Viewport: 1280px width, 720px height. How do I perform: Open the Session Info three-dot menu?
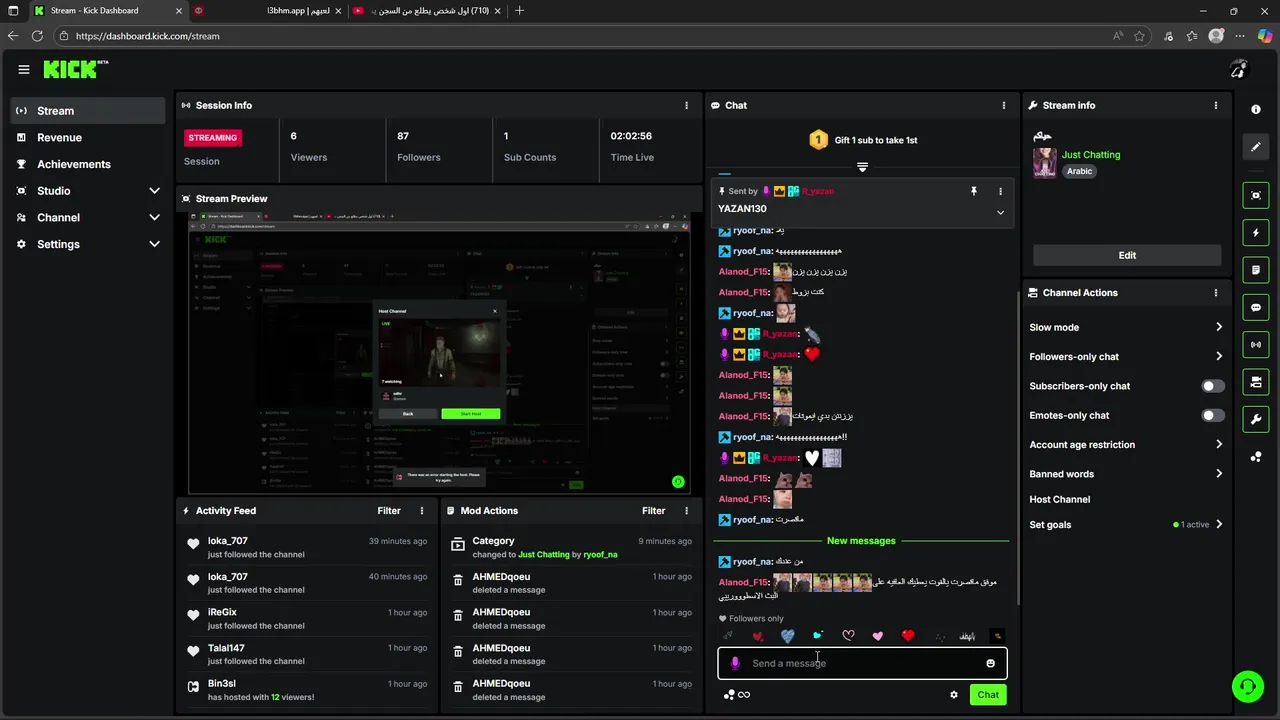(x=686, y=105)
